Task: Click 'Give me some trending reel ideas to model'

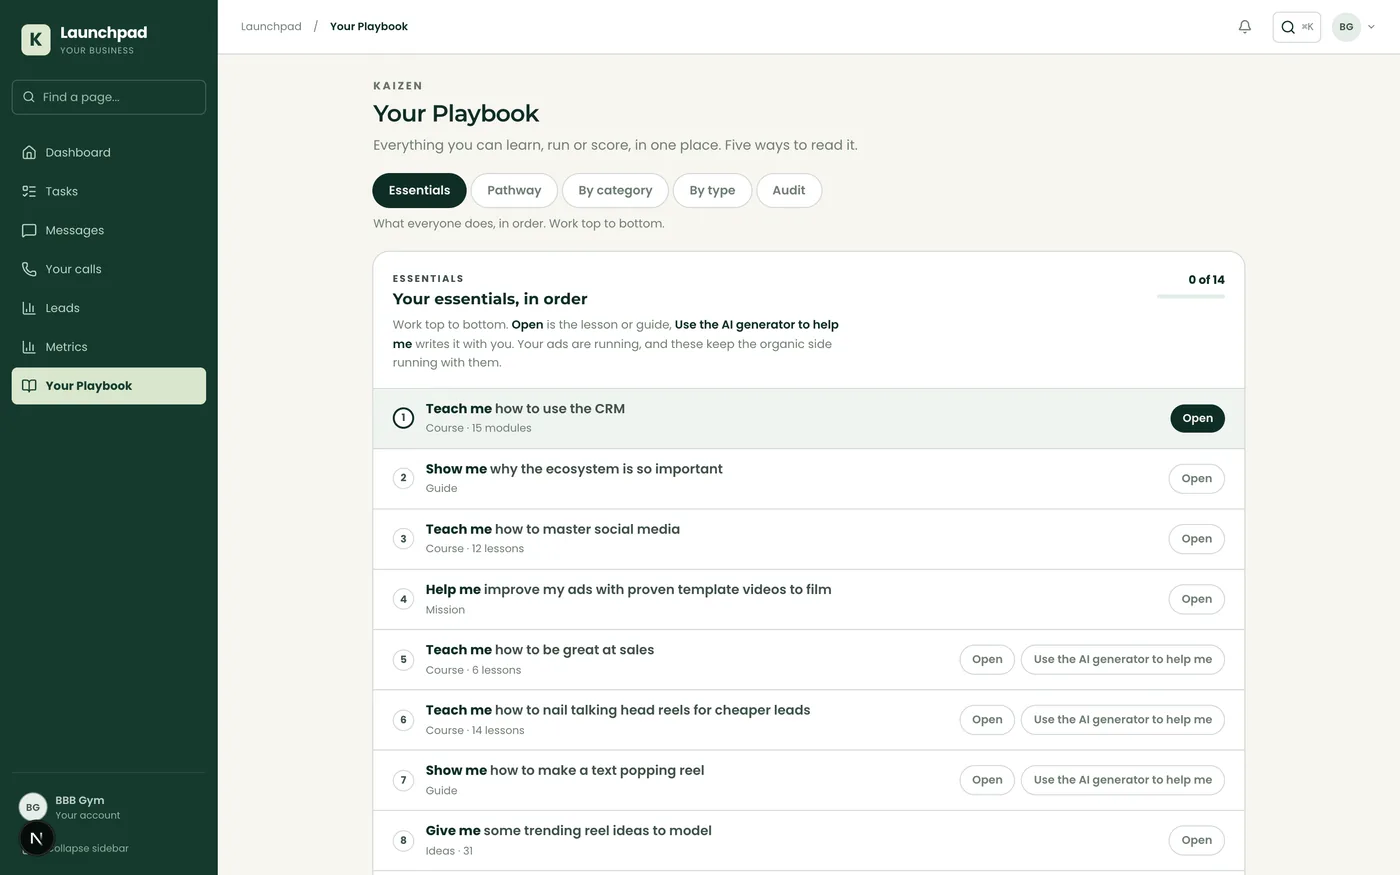Action: [568, 831]
